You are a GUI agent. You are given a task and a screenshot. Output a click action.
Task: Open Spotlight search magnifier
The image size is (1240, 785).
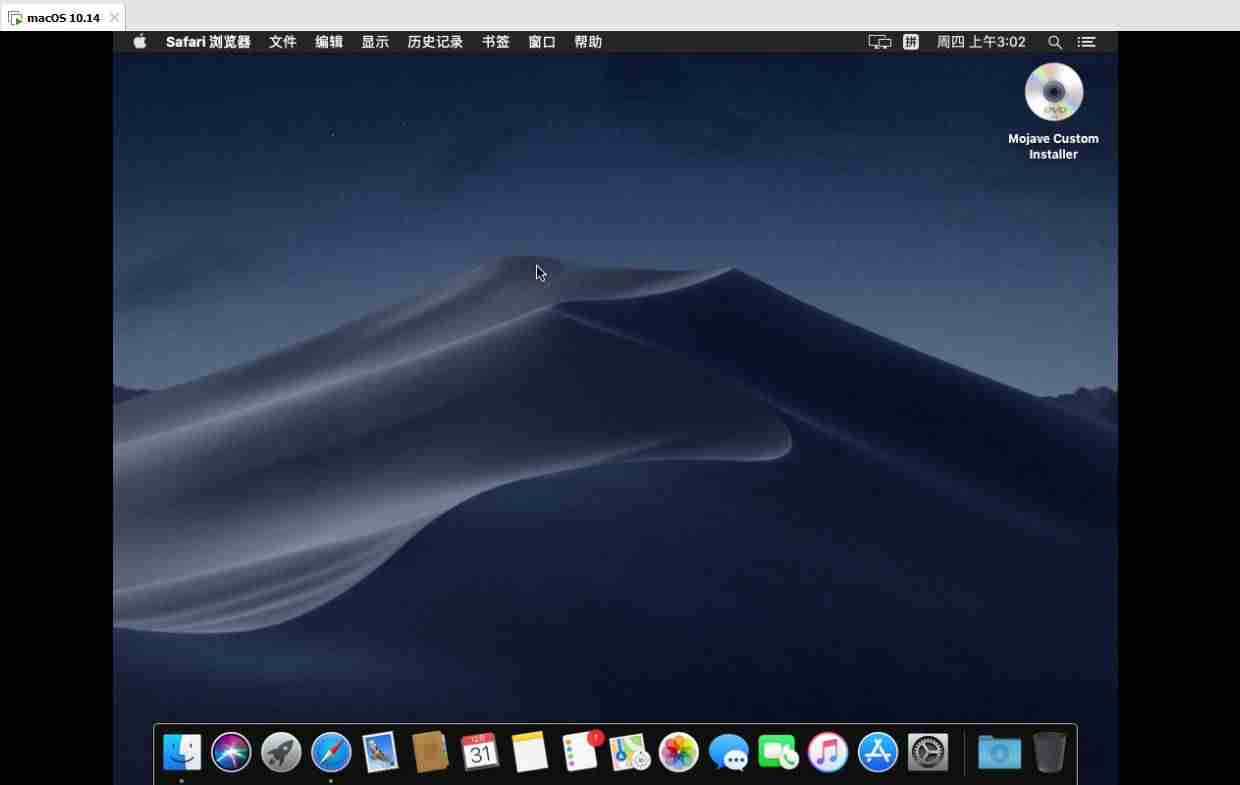pos(1055,42)
